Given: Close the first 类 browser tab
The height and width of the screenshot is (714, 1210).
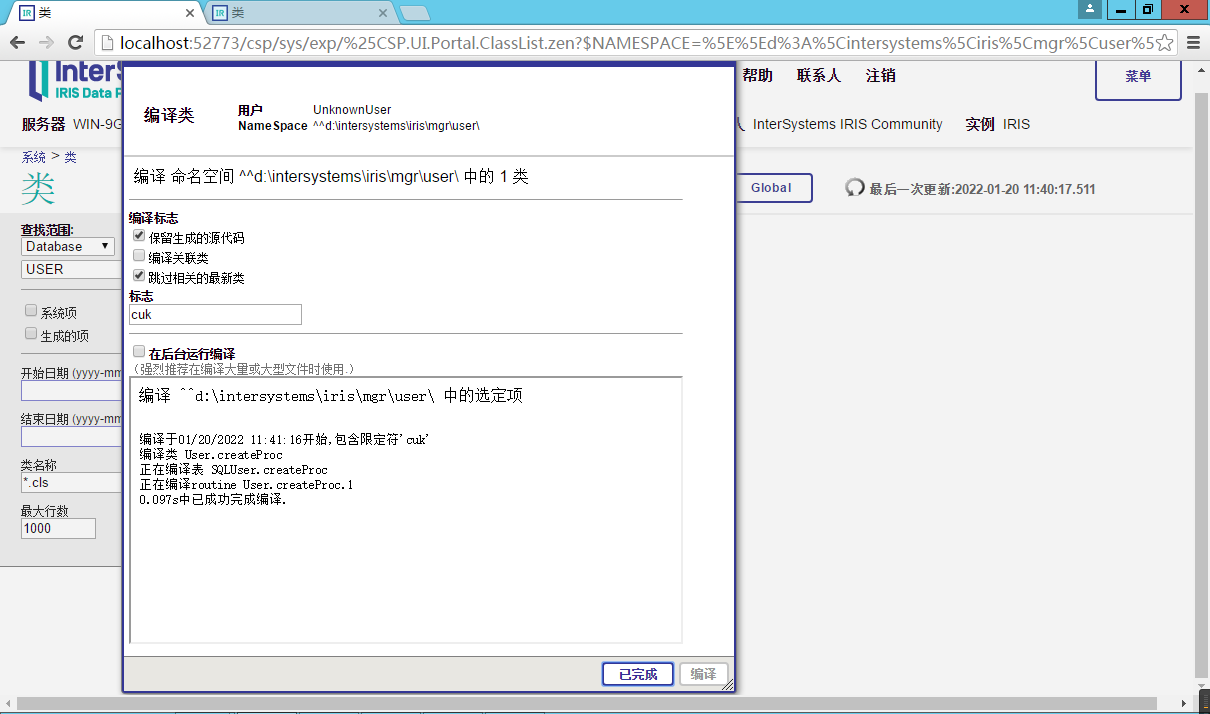Looking at the screenshot, I should pyautogui.click(x=190, y=13).
